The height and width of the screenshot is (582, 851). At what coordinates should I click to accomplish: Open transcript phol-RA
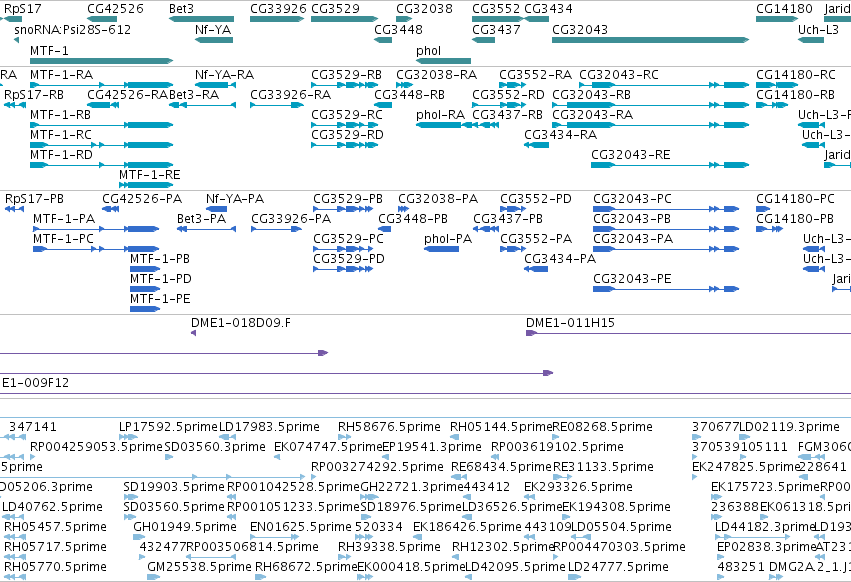point(441,115)
